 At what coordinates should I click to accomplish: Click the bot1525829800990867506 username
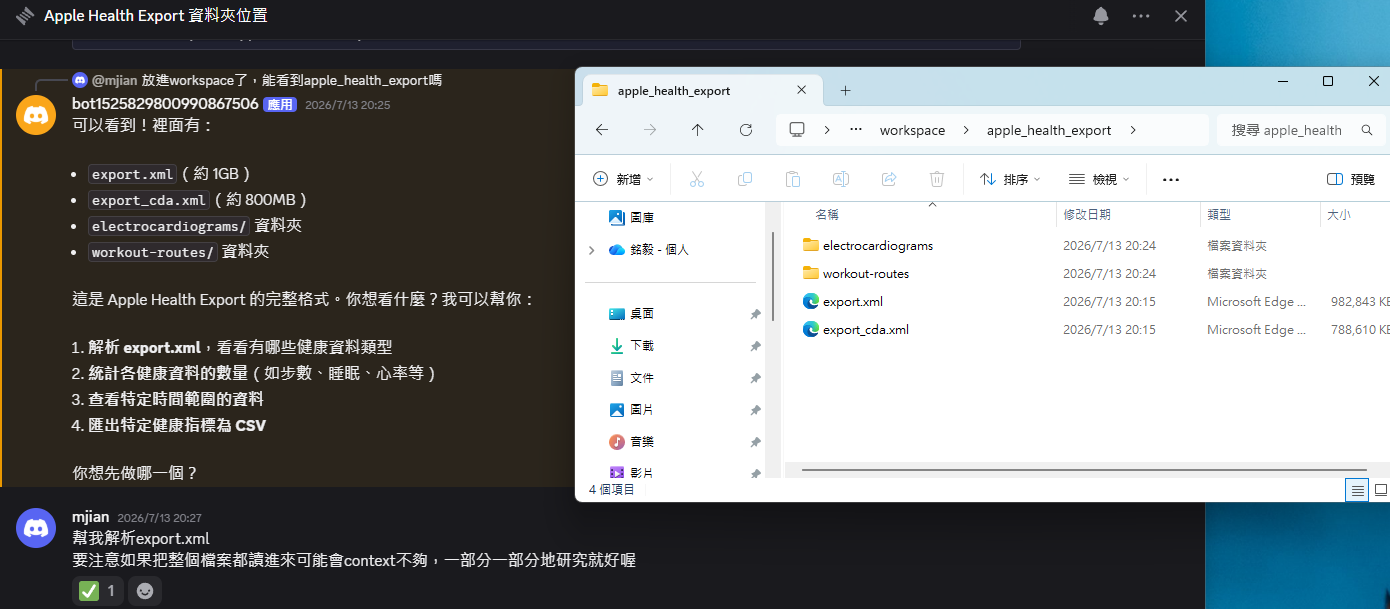pyautogui.click(x=165, y=104)
